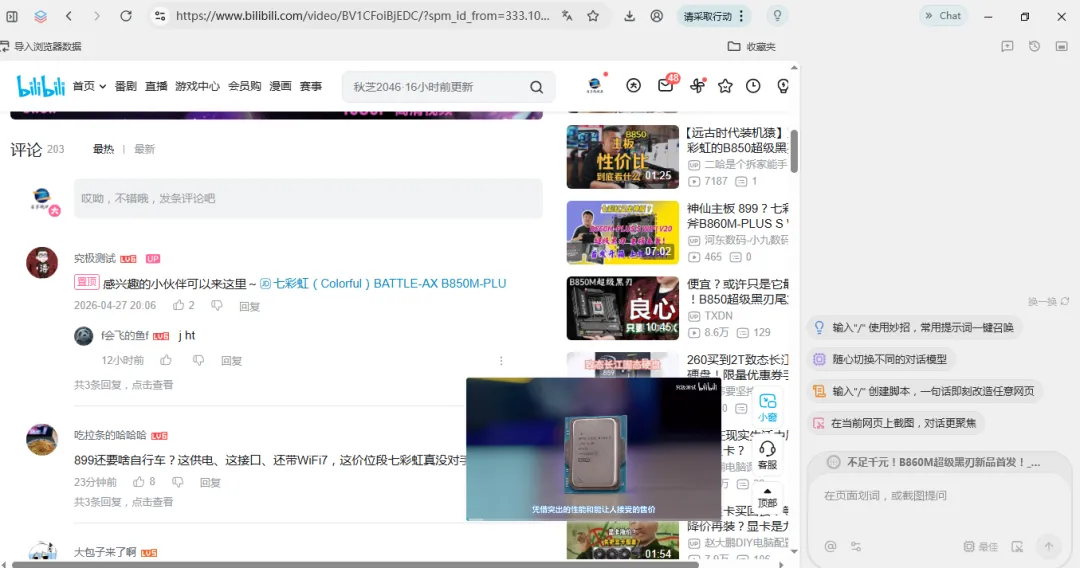This screenshot has width=1080, height=568.
Task: Bookmark the page with the star icon
Action: click(593, 16)
